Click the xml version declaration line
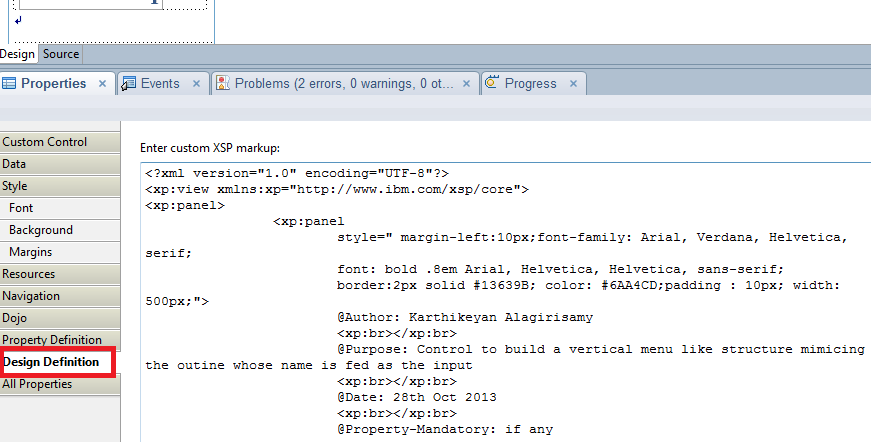 [x=297, y=173]
